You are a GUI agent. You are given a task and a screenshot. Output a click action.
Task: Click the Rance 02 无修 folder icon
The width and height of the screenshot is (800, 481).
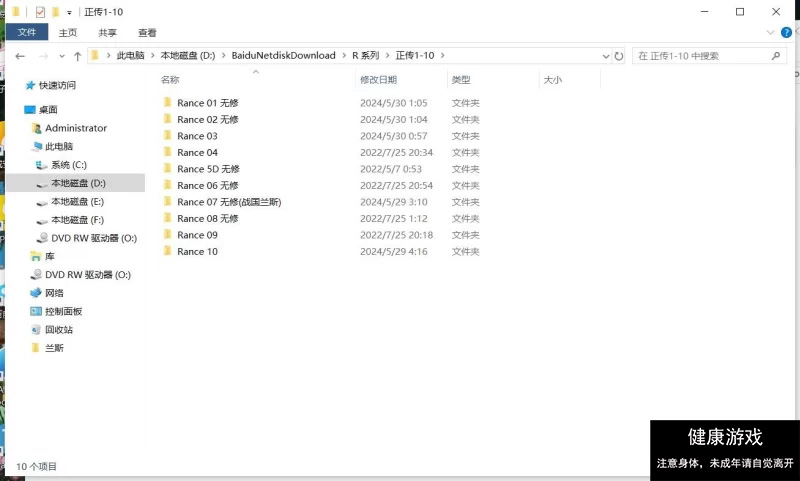tap(167, 119)
